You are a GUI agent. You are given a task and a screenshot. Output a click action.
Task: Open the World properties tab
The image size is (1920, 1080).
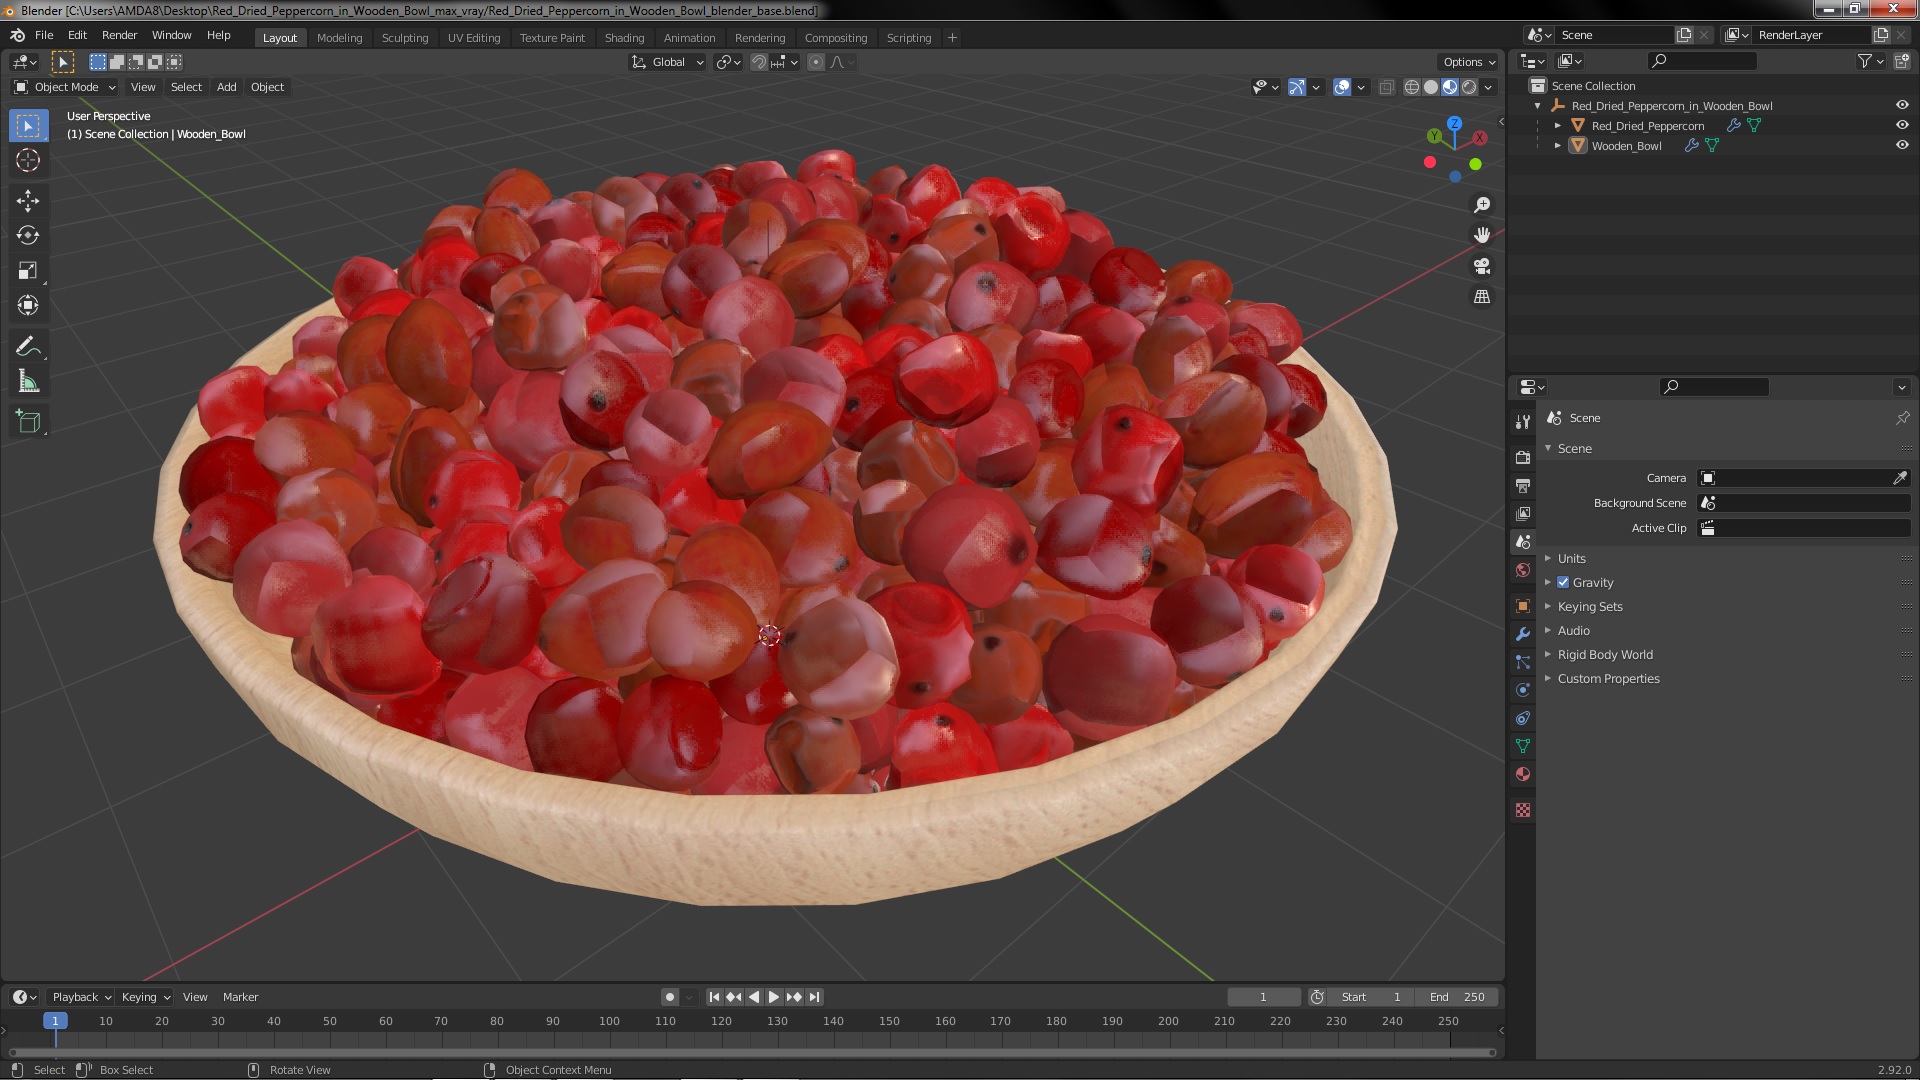coord(1523,570)
